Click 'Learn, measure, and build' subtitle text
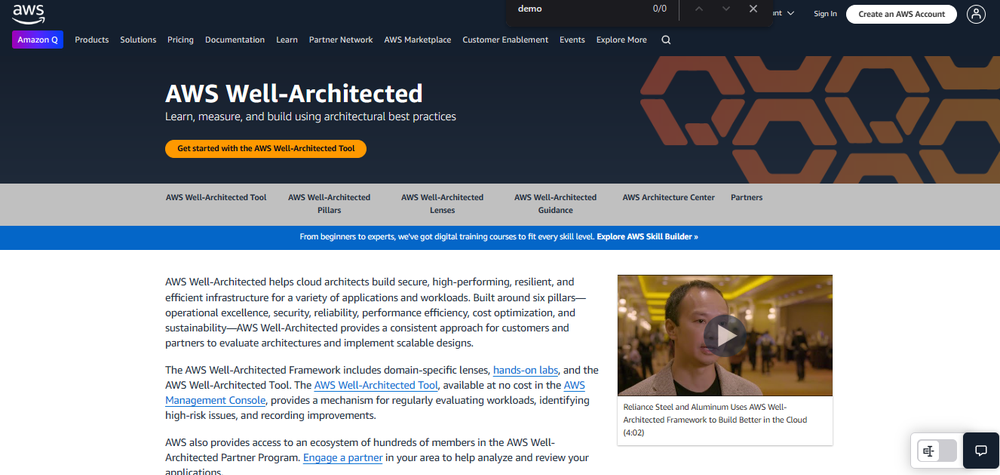 [311, 117]
